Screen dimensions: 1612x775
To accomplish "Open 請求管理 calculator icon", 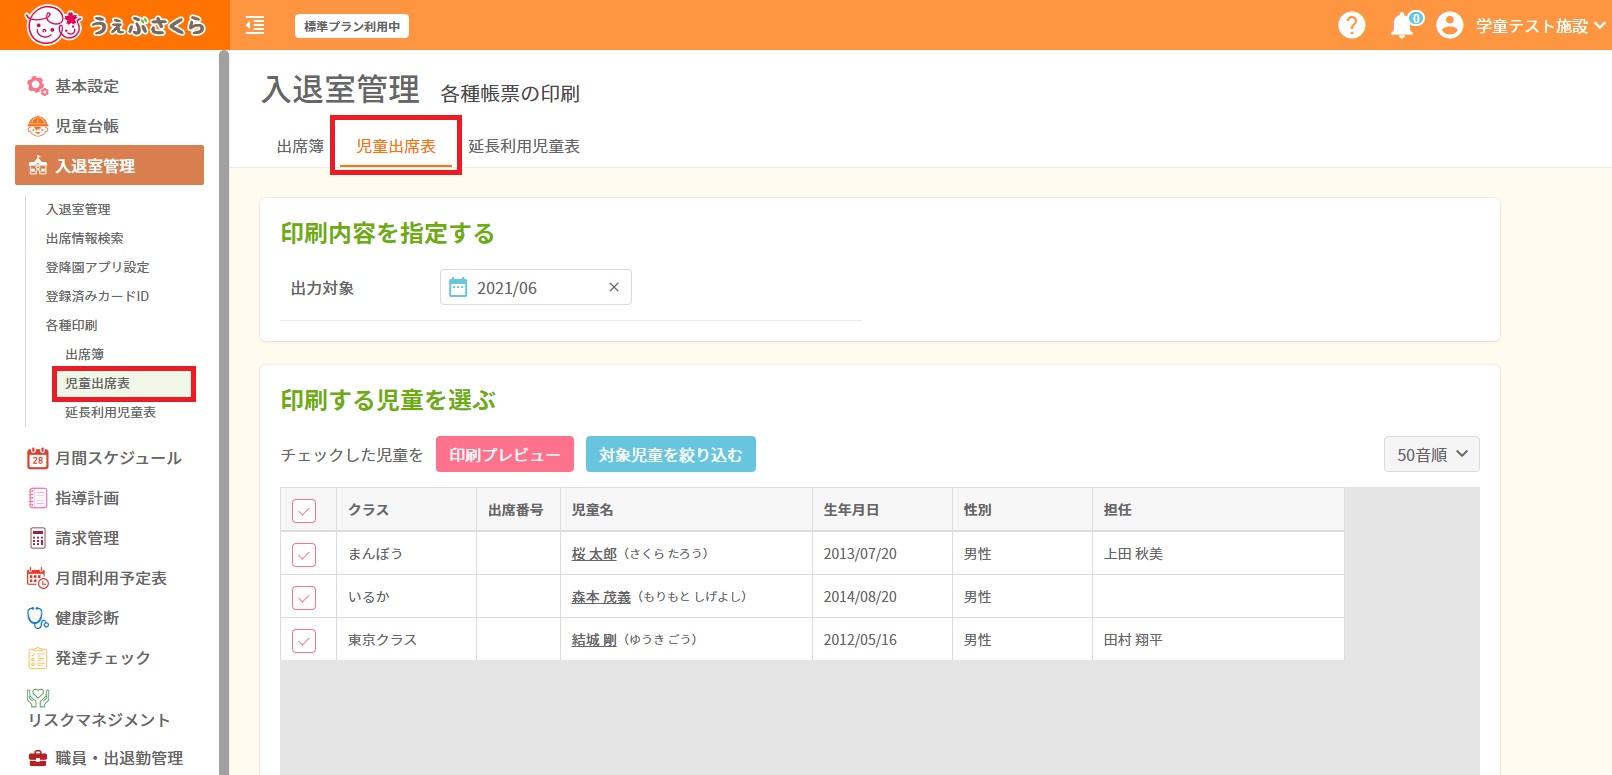I will point(37,538).
